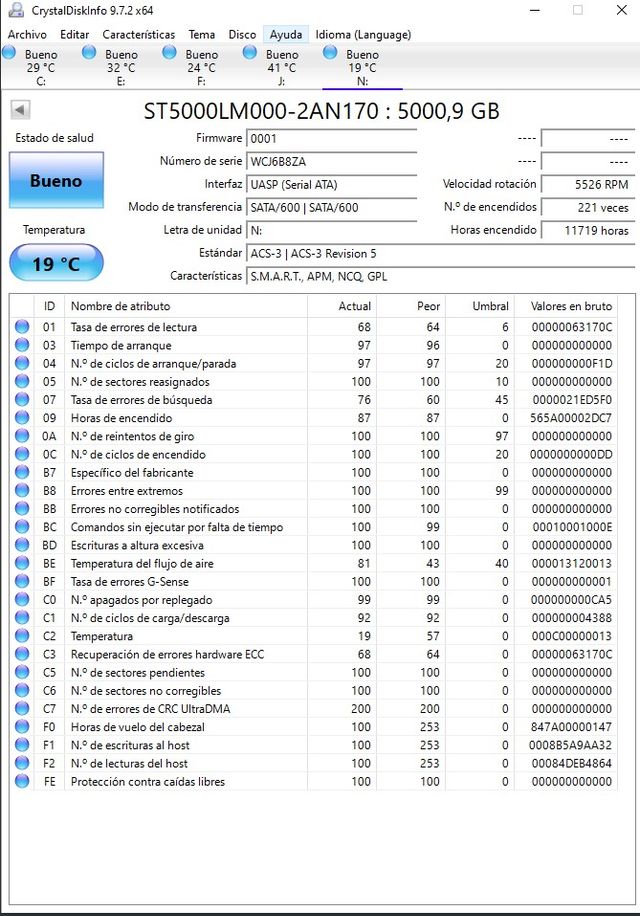Select drive J: status orb at 41 °C
Screen dimensions: 640x916
pos(249,52)
